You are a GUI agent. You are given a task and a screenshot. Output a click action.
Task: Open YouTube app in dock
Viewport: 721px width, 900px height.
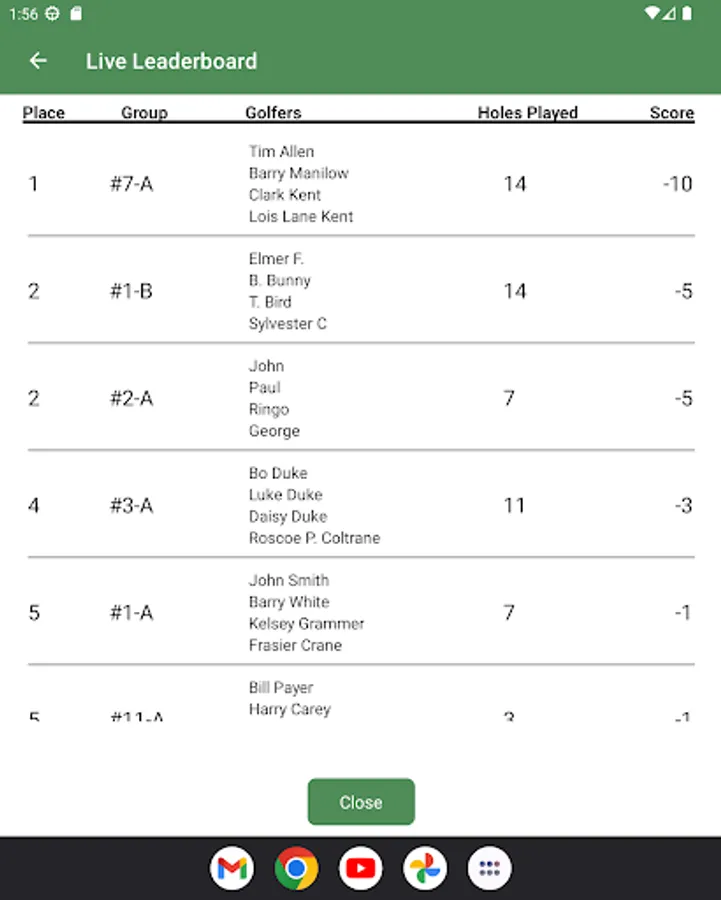point(360,868)
